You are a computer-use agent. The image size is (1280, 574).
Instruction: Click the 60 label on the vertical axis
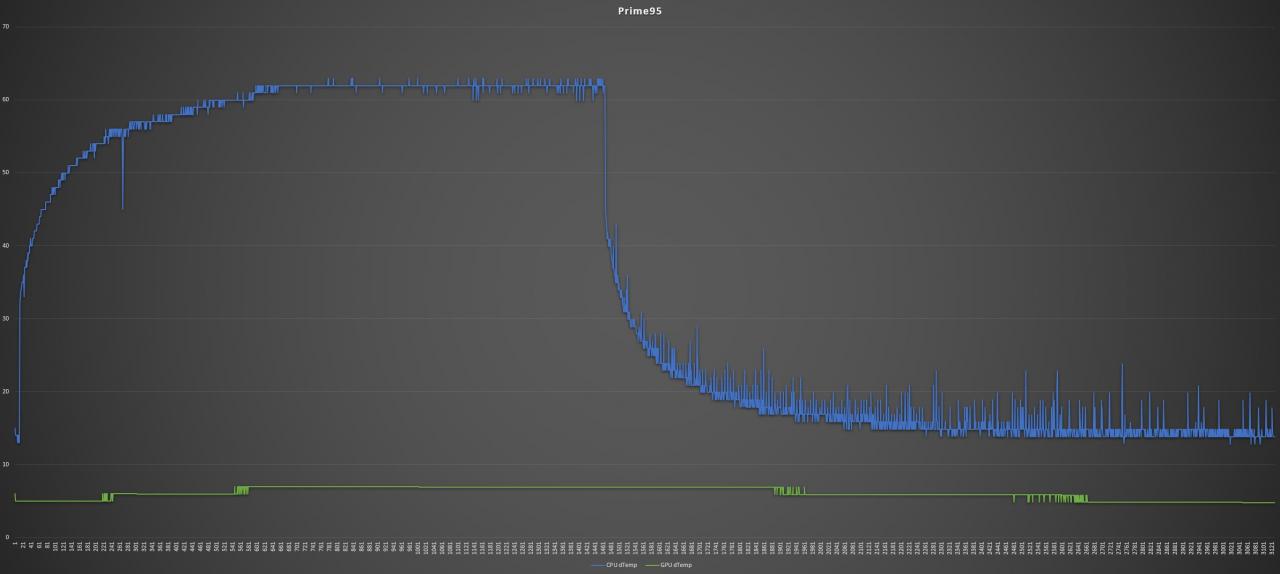coord(6,100)
